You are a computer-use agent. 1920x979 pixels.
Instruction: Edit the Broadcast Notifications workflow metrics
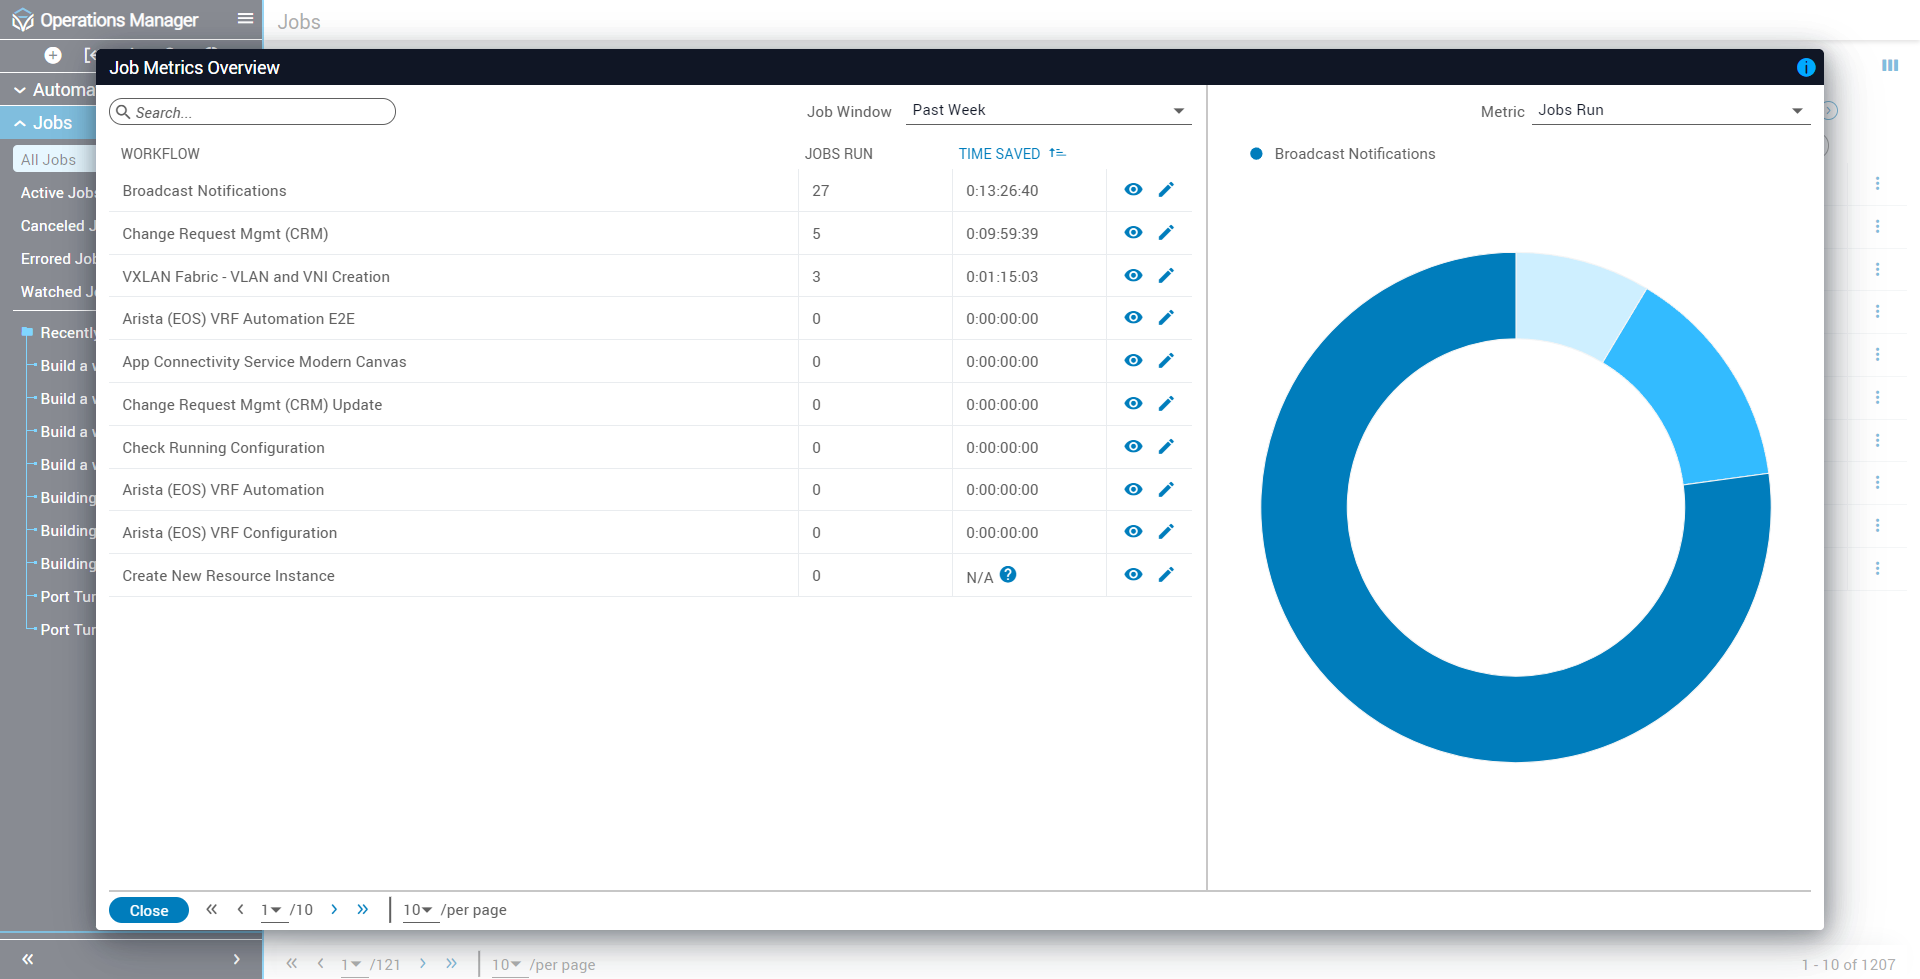point(1166,190)
